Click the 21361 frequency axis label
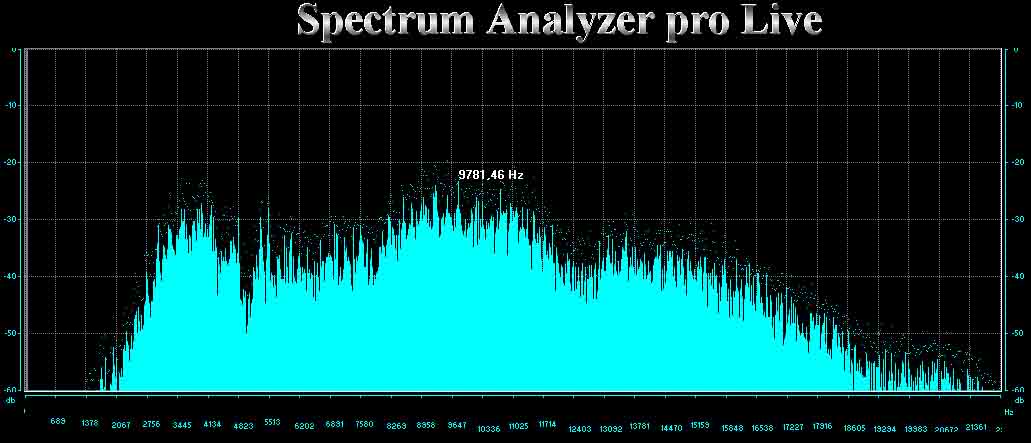Screen dimensions: 1031x443 coord(976,427)
